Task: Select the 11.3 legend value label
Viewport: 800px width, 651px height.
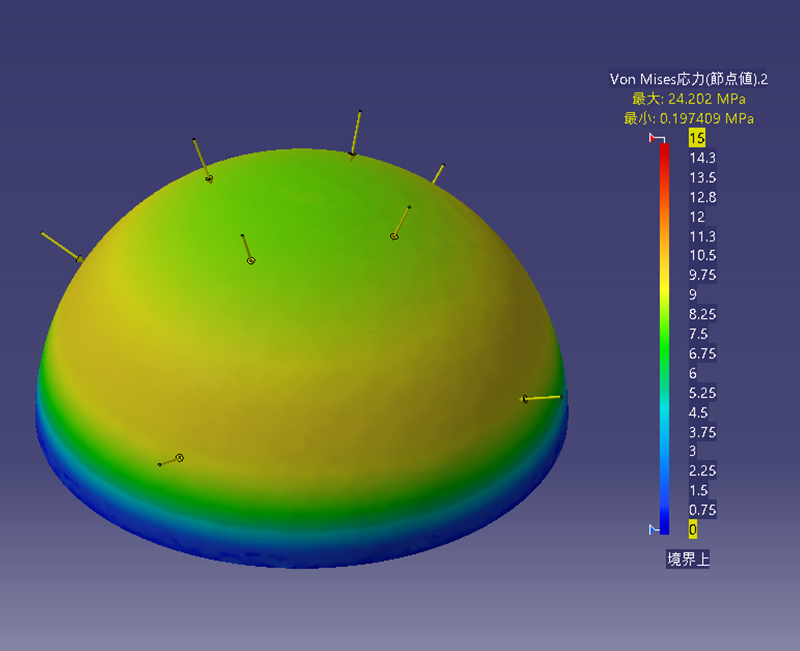Action: [702, 236]
